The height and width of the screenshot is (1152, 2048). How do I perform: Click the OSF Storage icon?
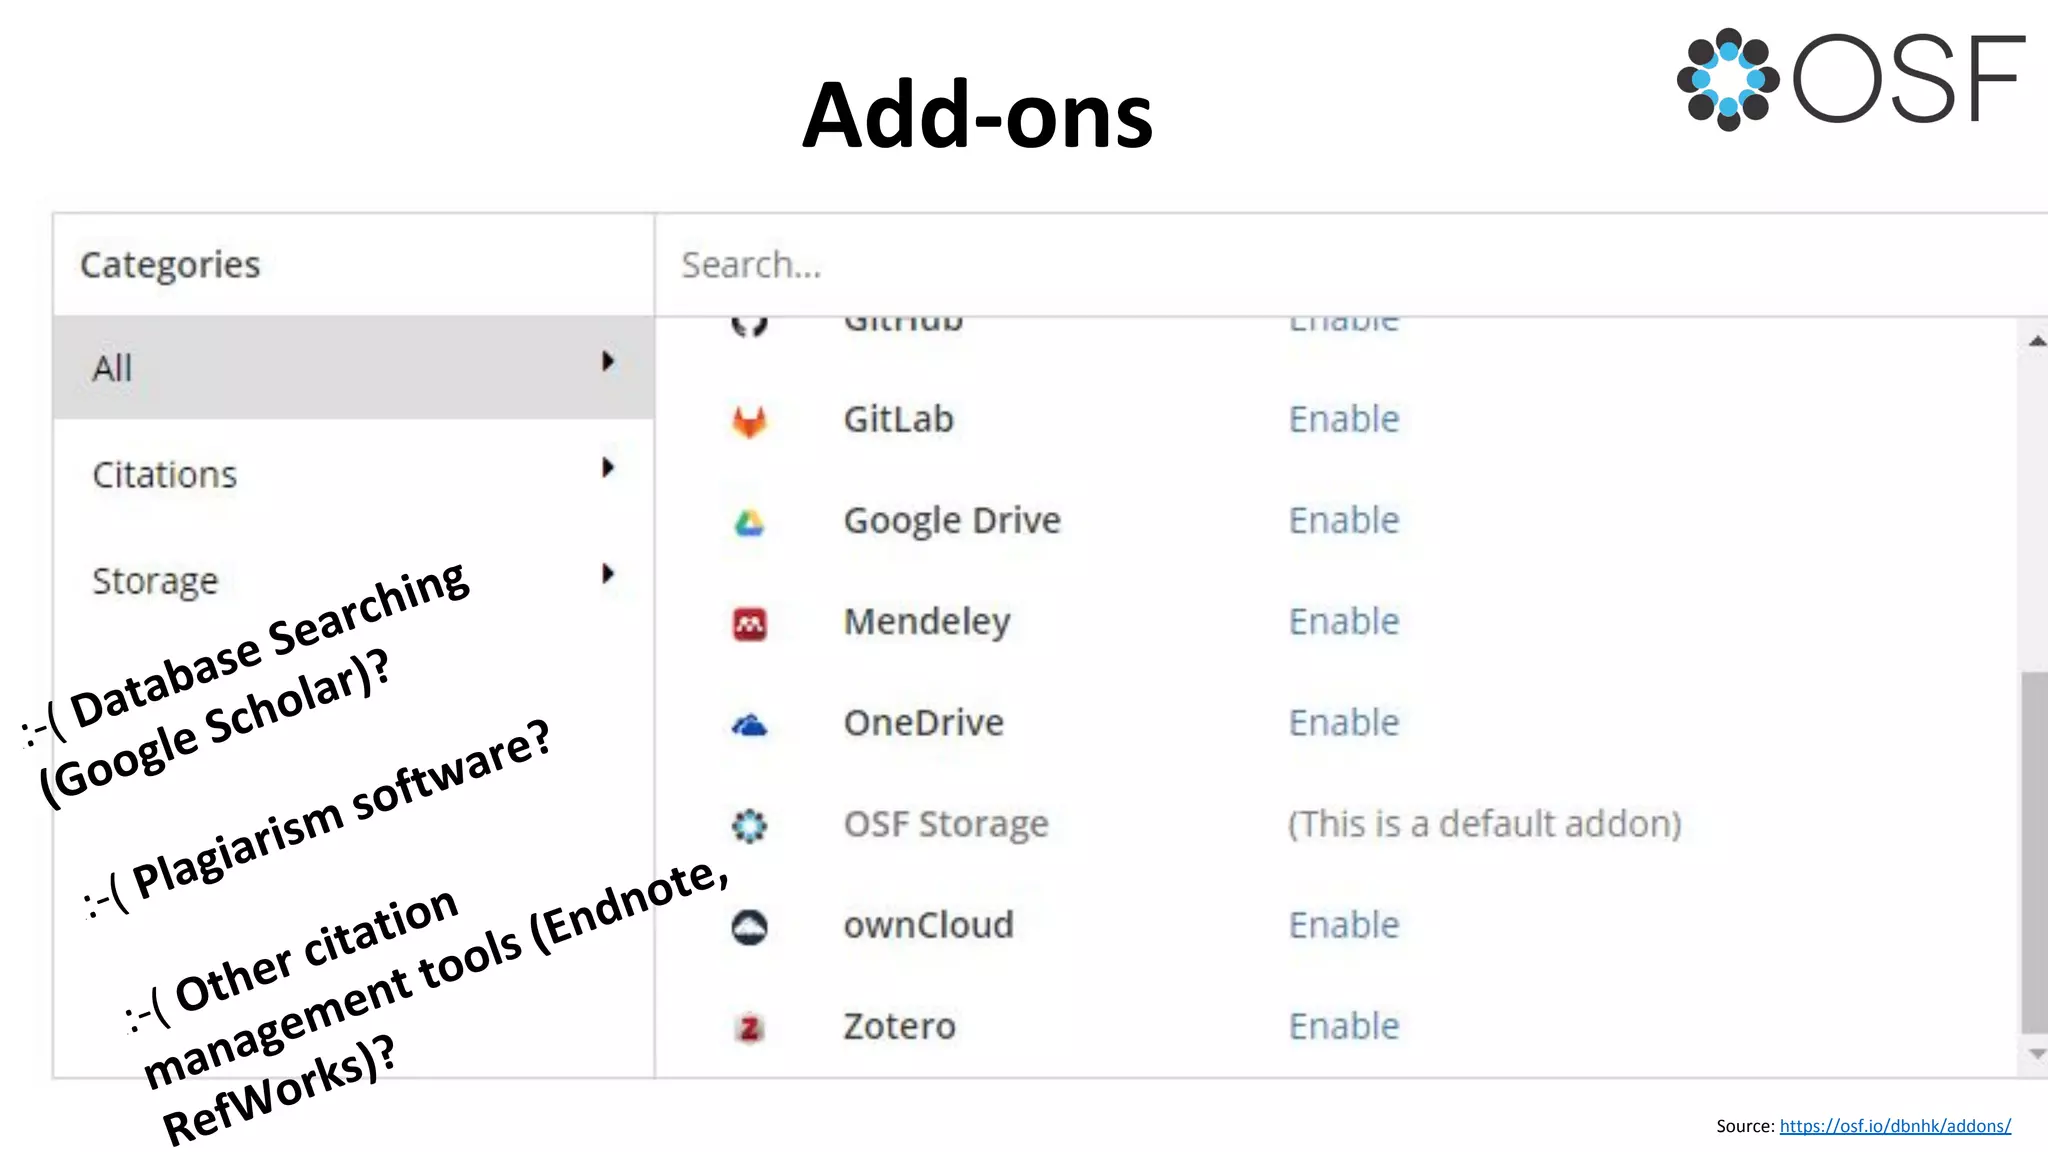click(749, 826)
